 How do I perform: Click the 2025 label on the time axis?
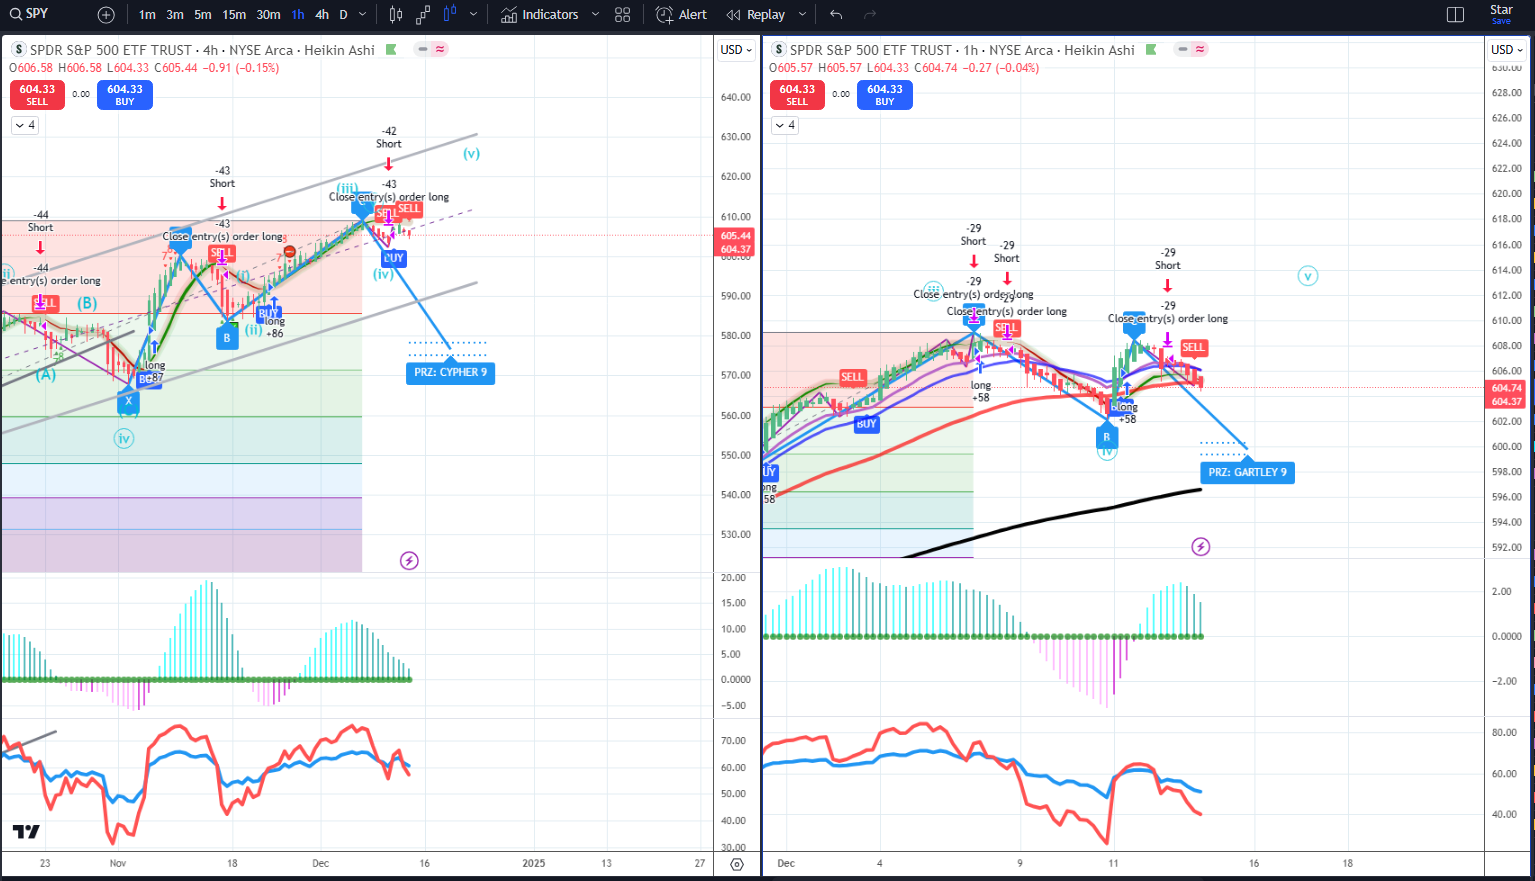coord(534,863)
